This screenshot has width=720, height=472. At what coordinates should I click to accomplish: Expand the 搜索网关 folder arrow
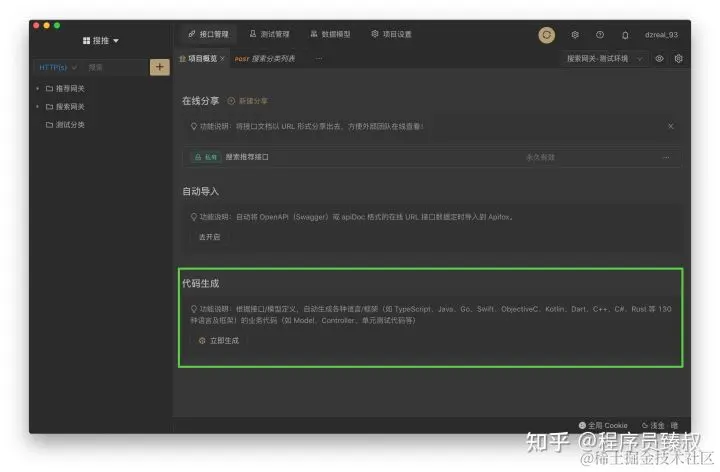[38, 107]
